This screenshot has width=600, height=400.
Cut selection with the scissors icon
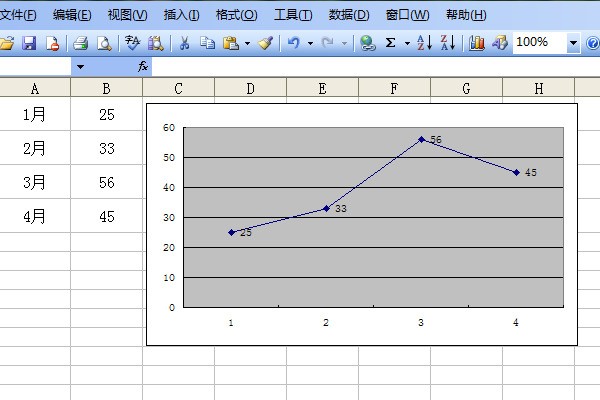click(x=184, y=43)
